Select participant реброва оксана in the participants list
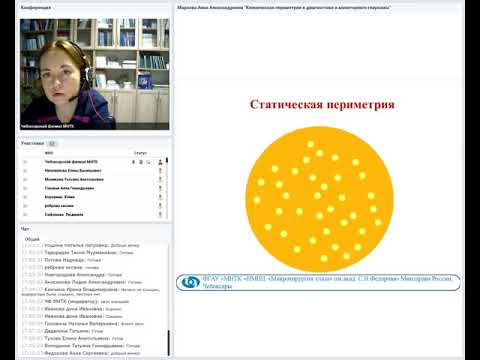The height and width of the screenshot is (360, 480). pyautogui.click(x=59, y=206)
